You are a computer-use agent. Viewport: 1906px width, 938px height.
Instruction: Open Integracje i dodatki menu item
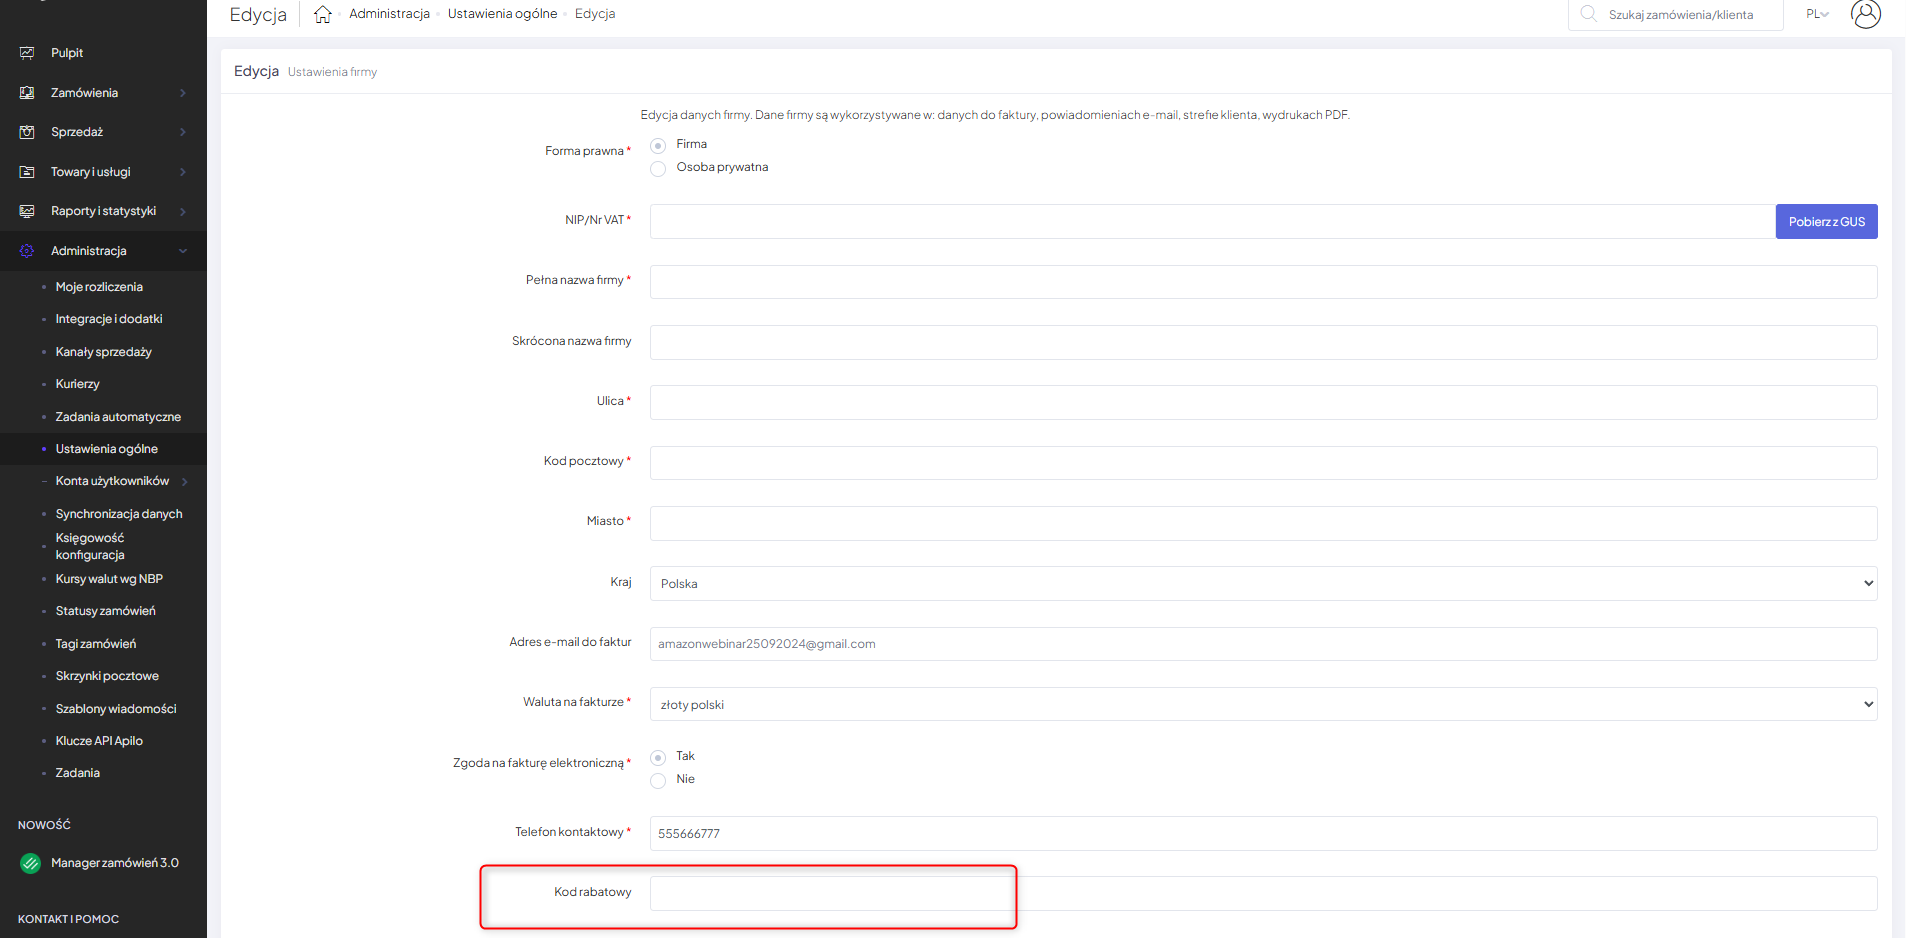click(109, 319)
